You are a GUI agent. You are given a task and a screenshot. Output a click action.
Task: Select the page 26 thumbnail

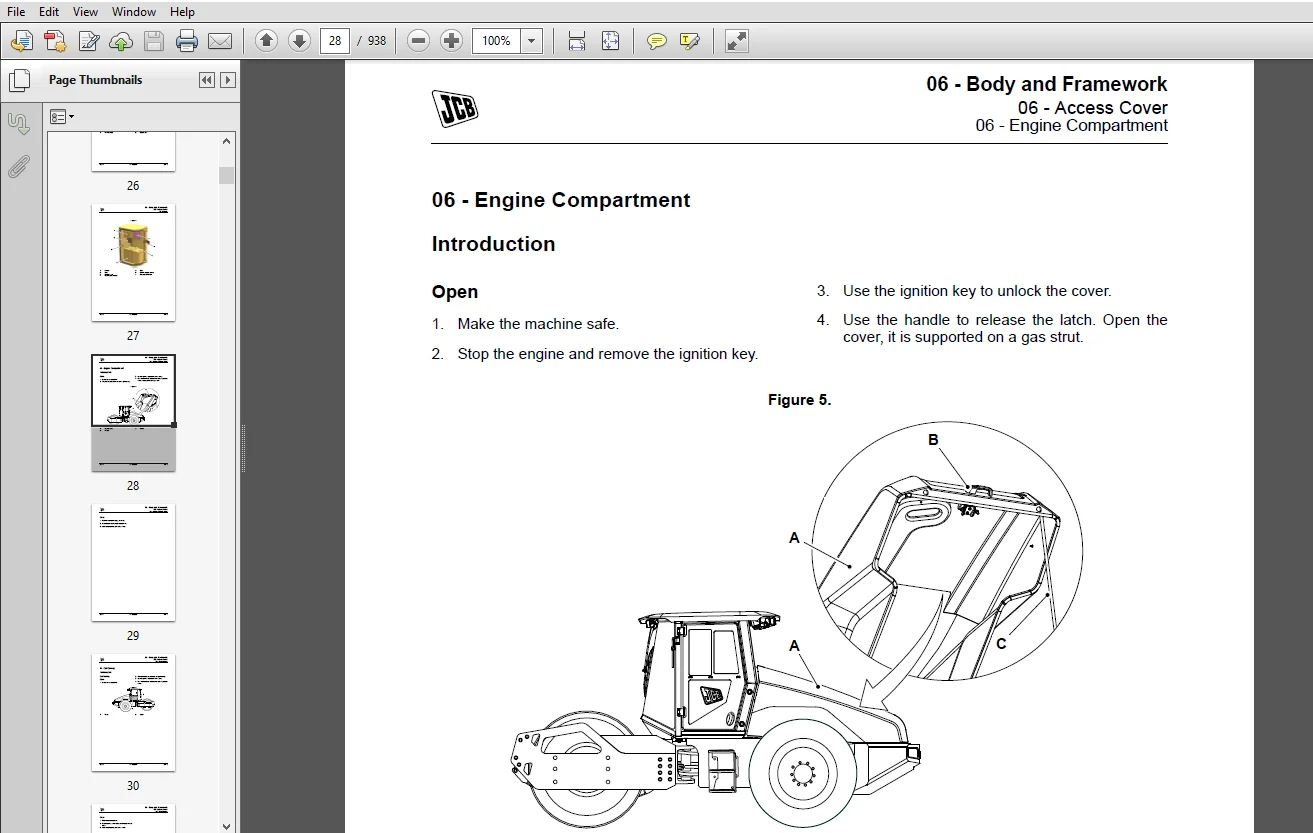pos(133,152)
